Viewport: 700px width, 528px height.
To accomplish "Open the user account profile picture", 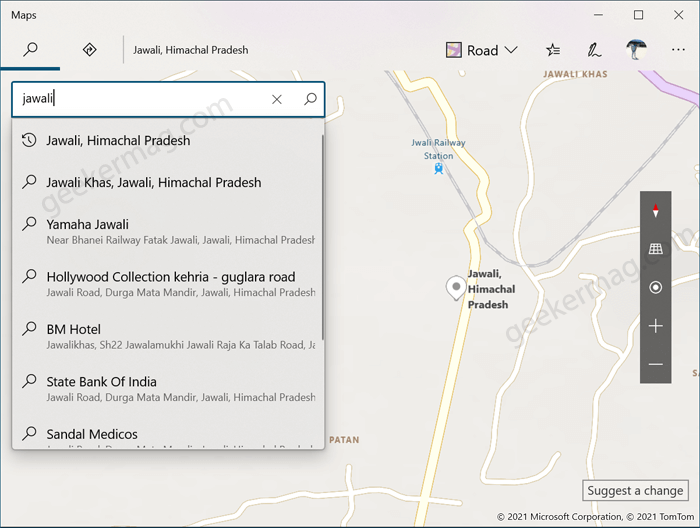I will (x=636, y=50).
